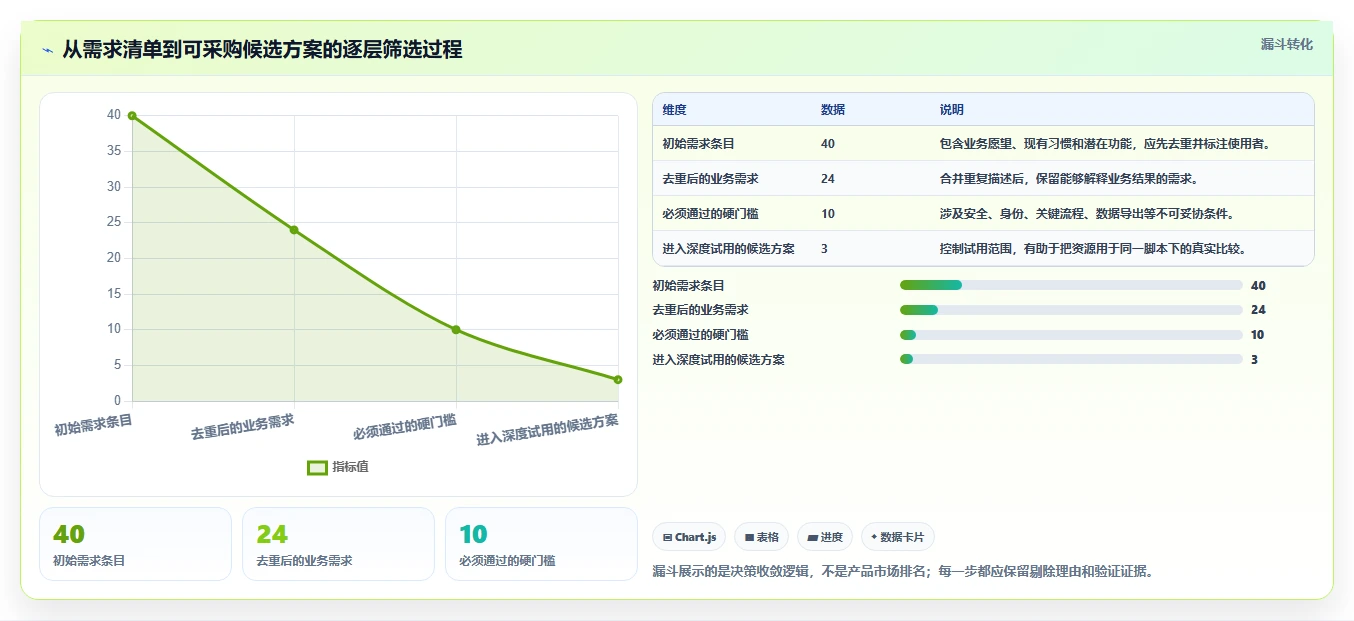
Task: Click the chart data point at value 24
Action: coord(294,230)
